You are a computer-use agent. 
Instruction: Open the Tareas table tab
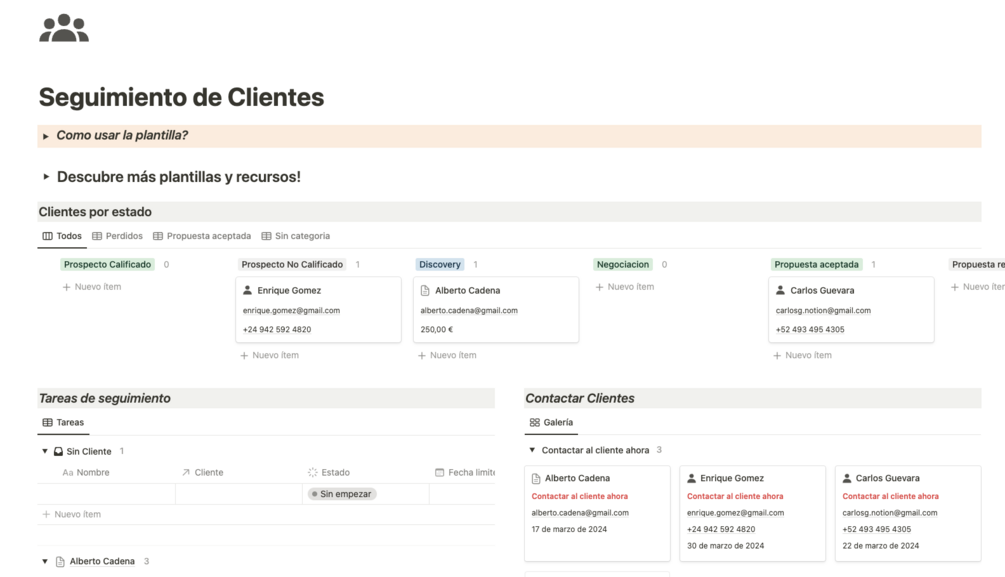(63, 422)
